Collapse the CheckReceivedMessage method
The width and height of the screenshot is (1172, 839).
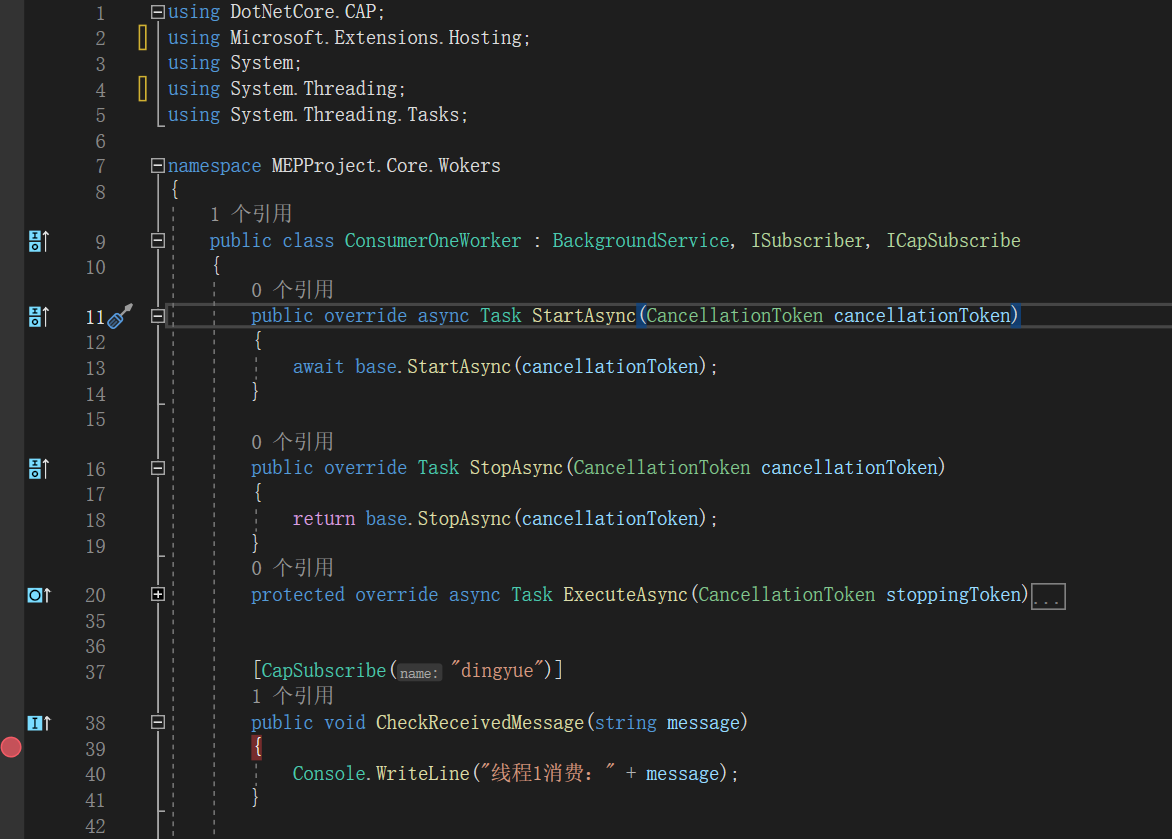pyautogui.click(x=156, y=722)
